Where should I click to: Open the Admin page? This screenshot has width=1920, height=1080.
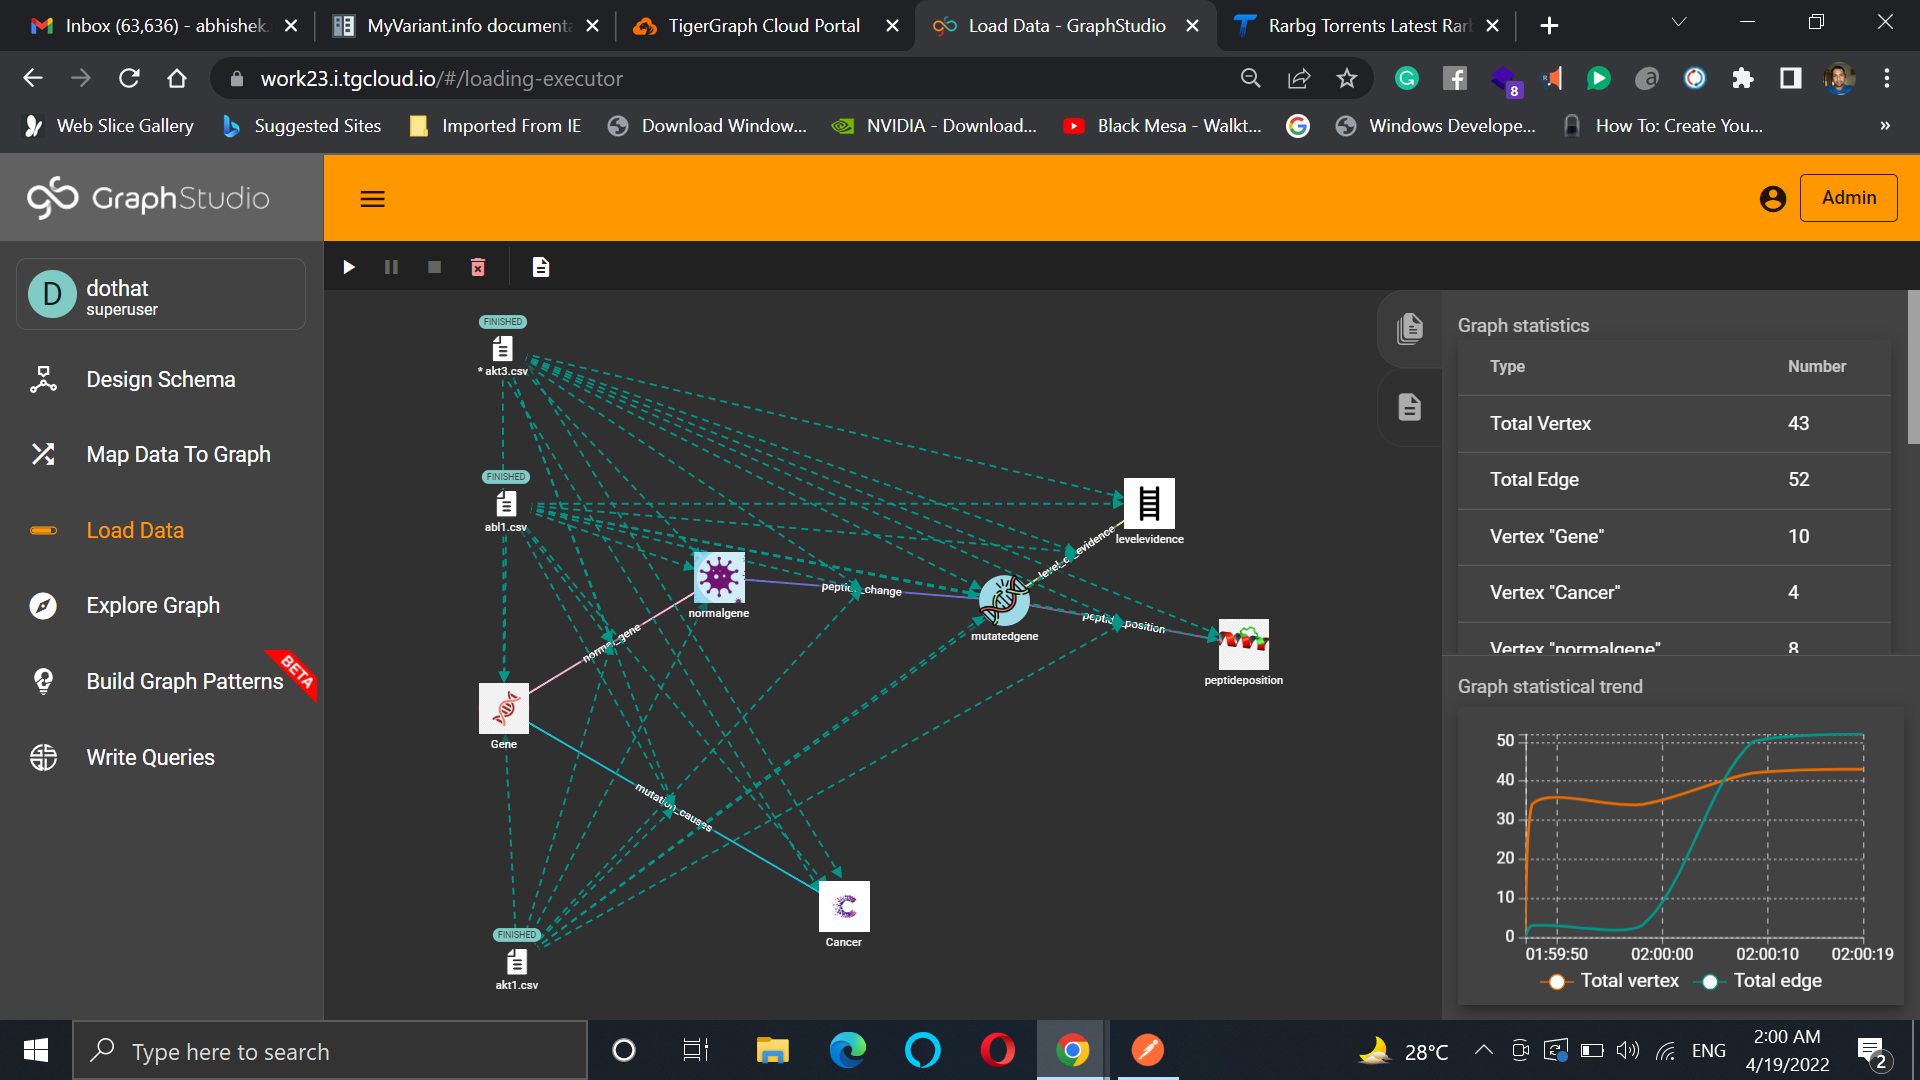[x=1848, y=198]
